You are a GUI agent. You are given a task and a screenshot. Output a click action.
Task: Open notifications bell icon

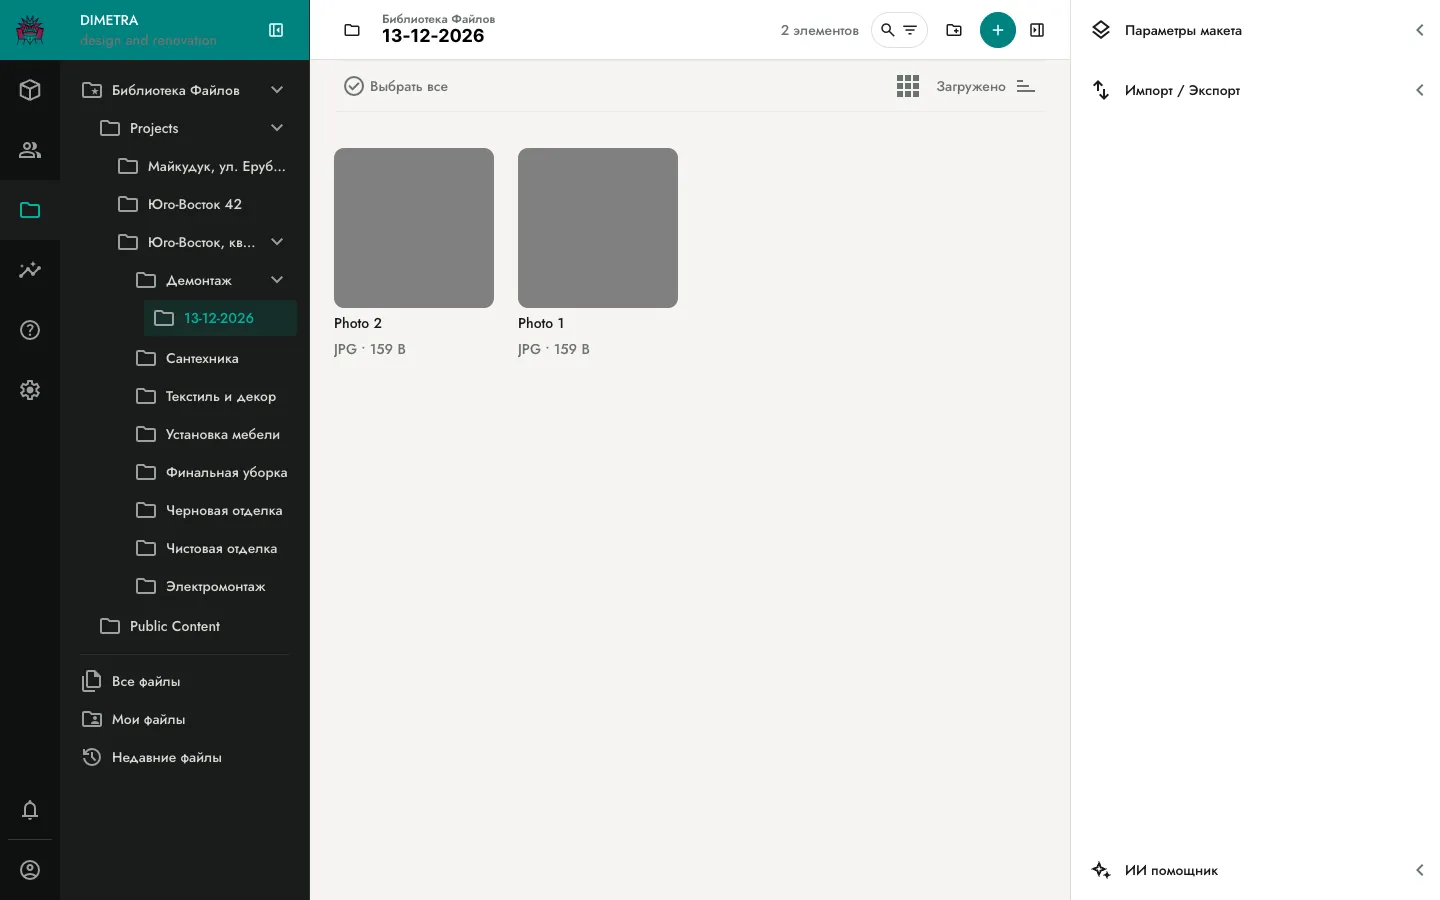pos(30,810)
